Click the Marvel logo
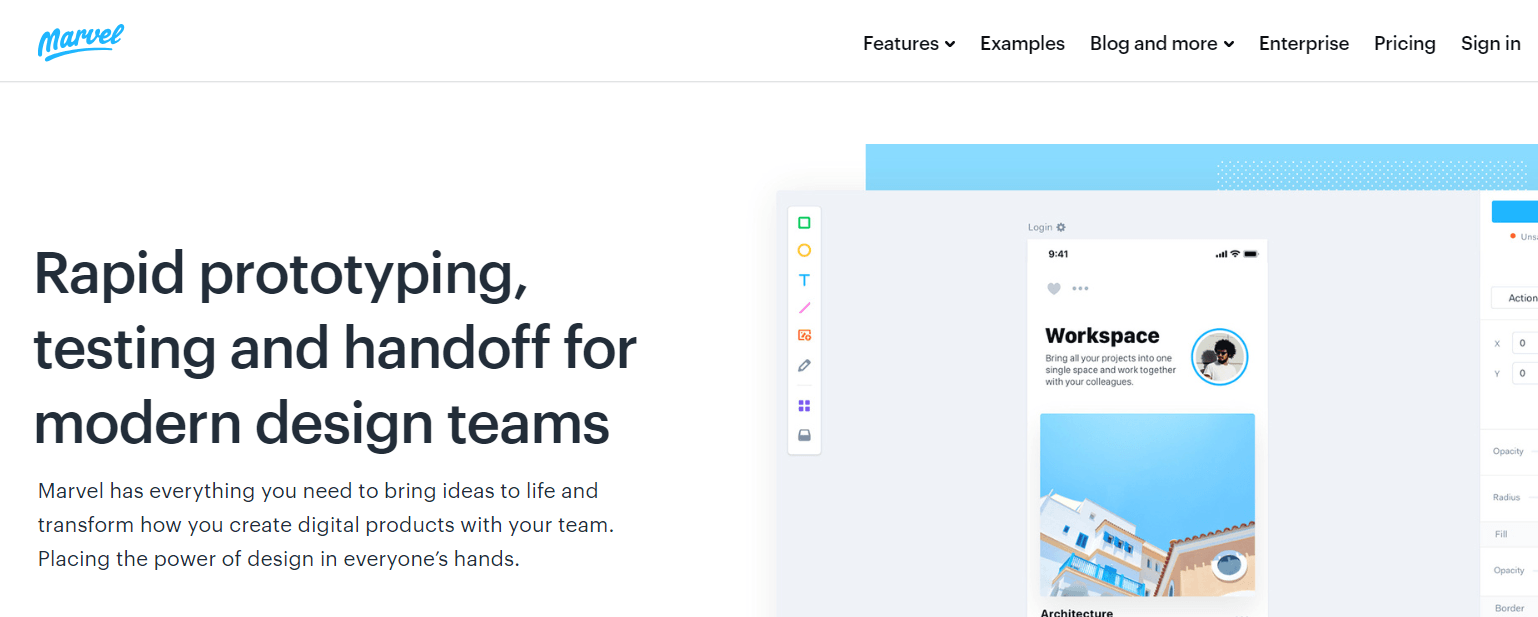Screen dimensions: 1538x617 [80, 42]
